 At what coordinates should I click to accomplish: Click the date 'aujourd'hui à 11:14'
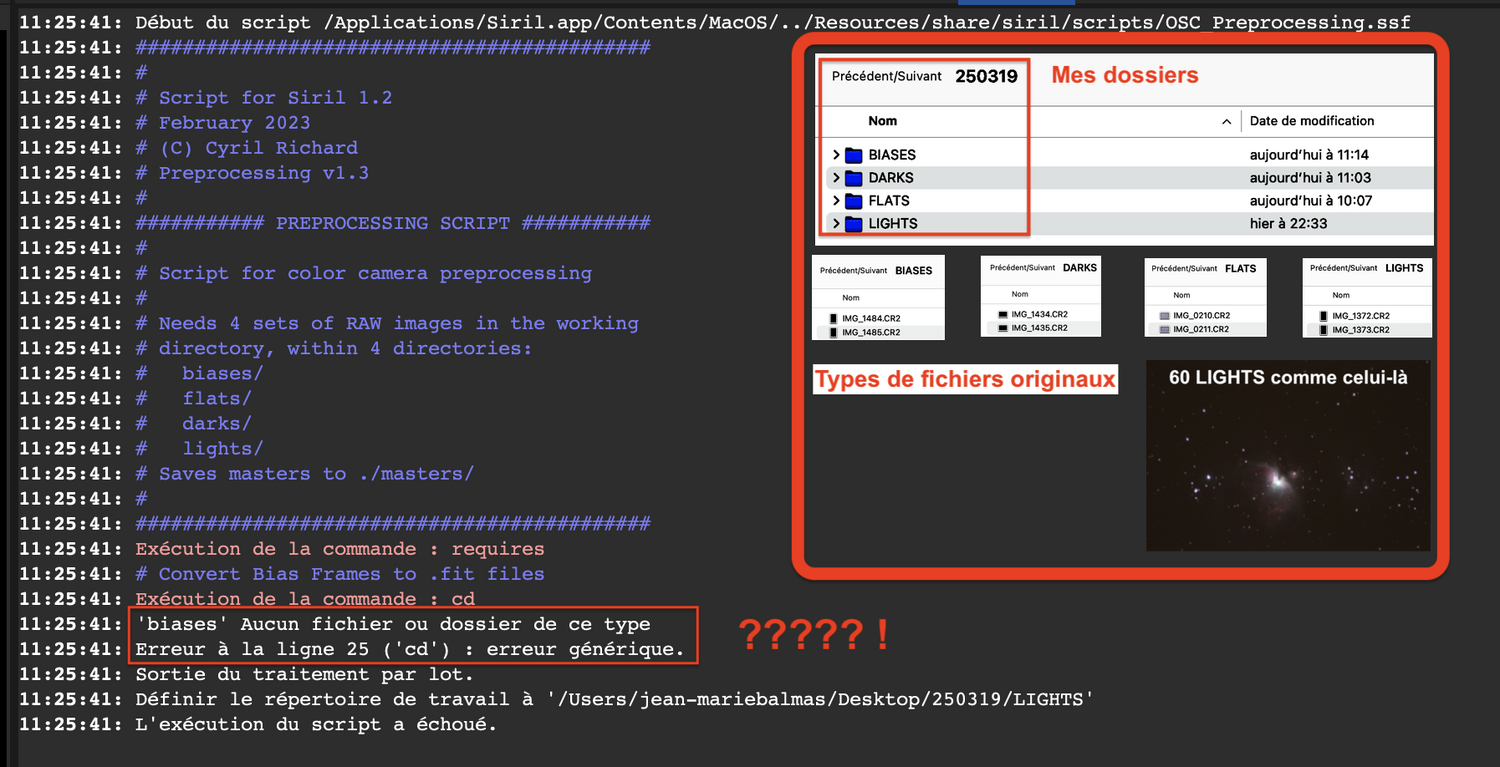(x=1310, y=155)
